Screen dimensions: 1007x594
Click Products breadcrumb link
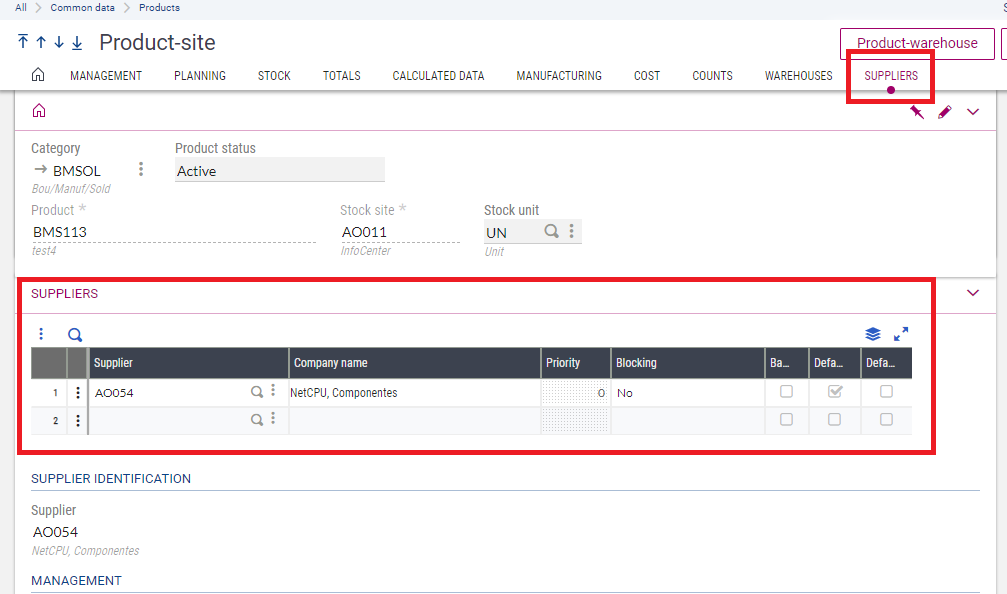159,8
